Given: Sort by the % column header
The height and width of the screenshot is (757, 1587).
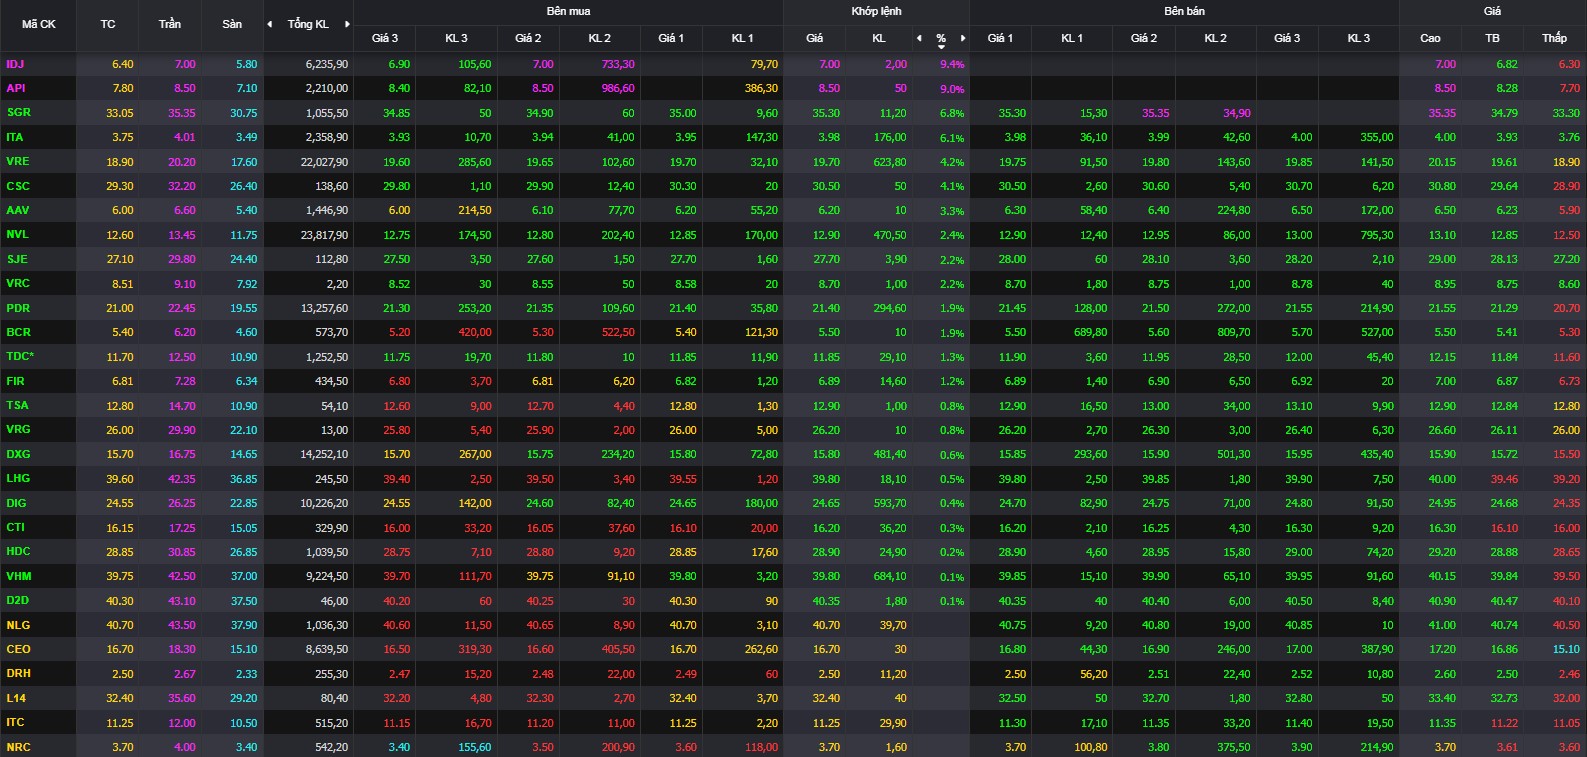Looking at the screenshot, I should click(941, 39).
